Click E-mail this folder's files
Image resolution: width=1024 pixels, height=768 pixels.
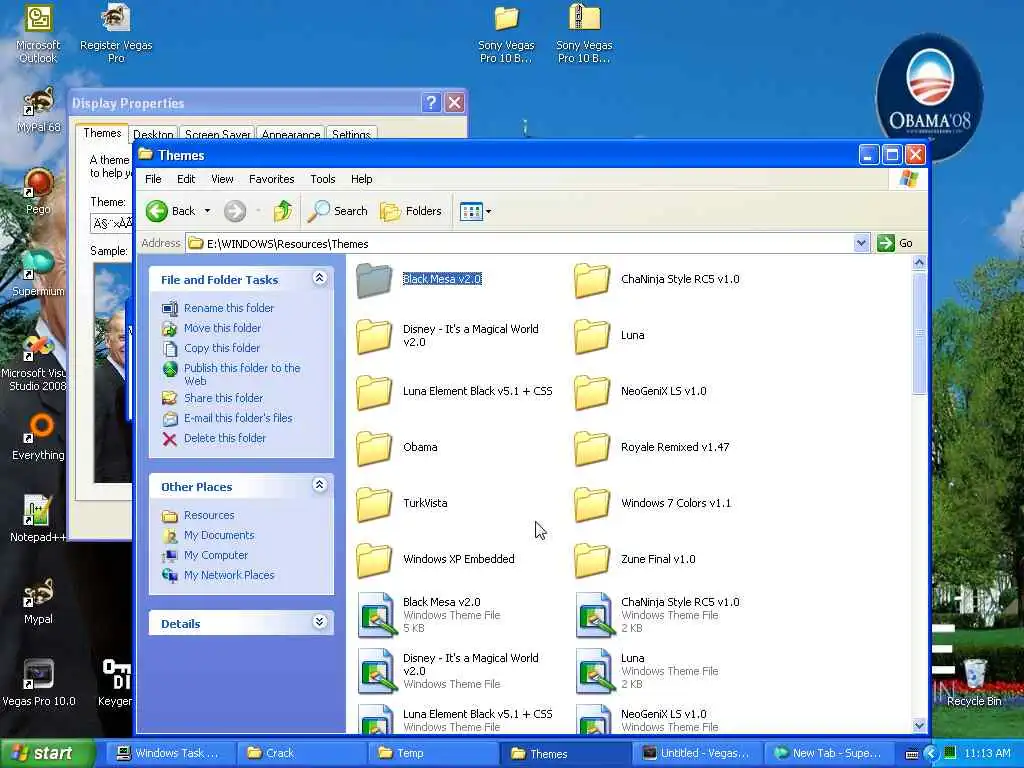click(238, 418)
